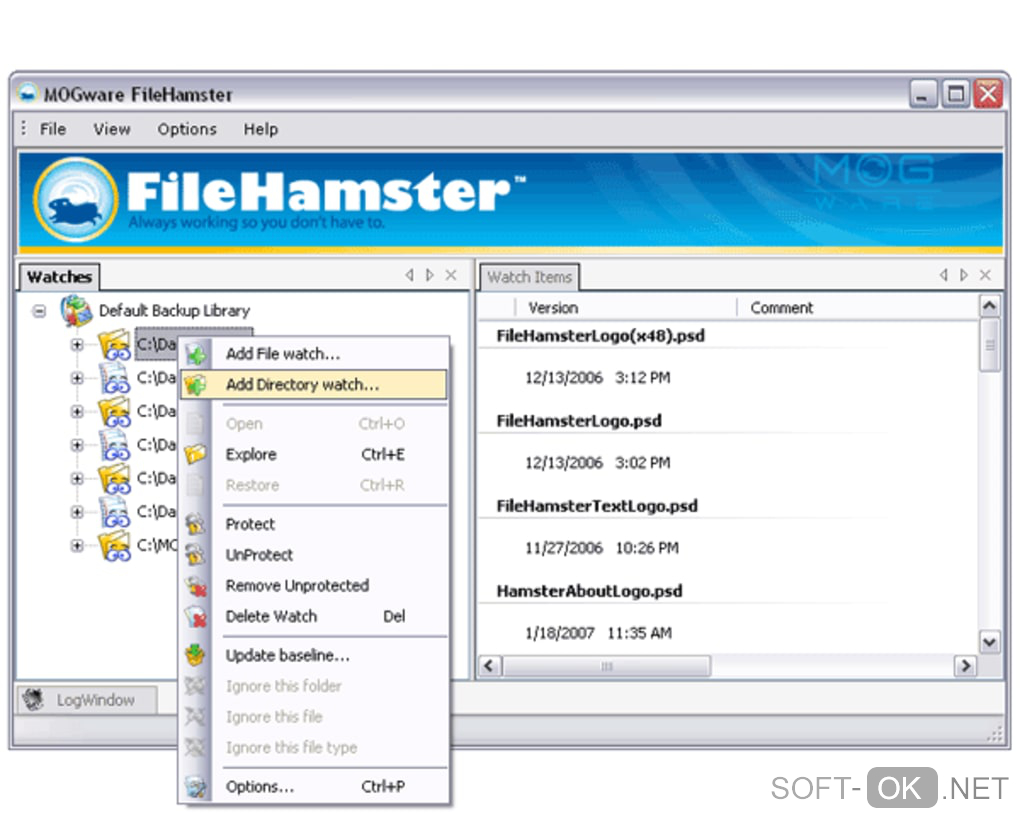Select version 12/13/2006 3:02 PM

pyautogui.click(x=597, y=462)
